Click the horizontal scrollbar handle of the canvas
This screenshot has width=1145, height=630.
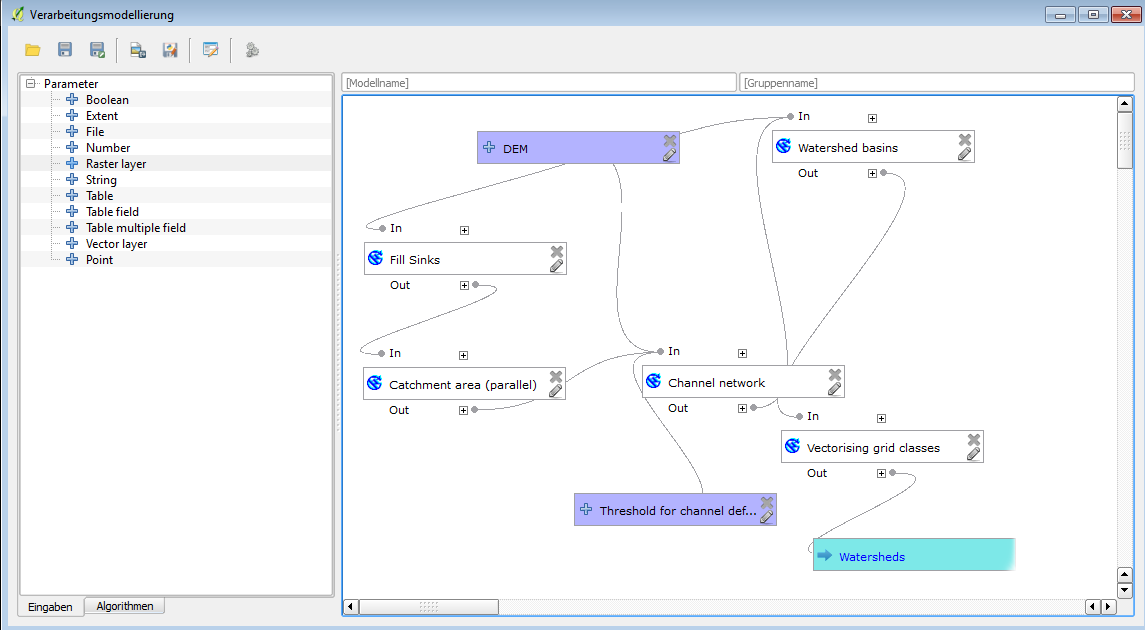pyautogui.click(x=428, y=607)
